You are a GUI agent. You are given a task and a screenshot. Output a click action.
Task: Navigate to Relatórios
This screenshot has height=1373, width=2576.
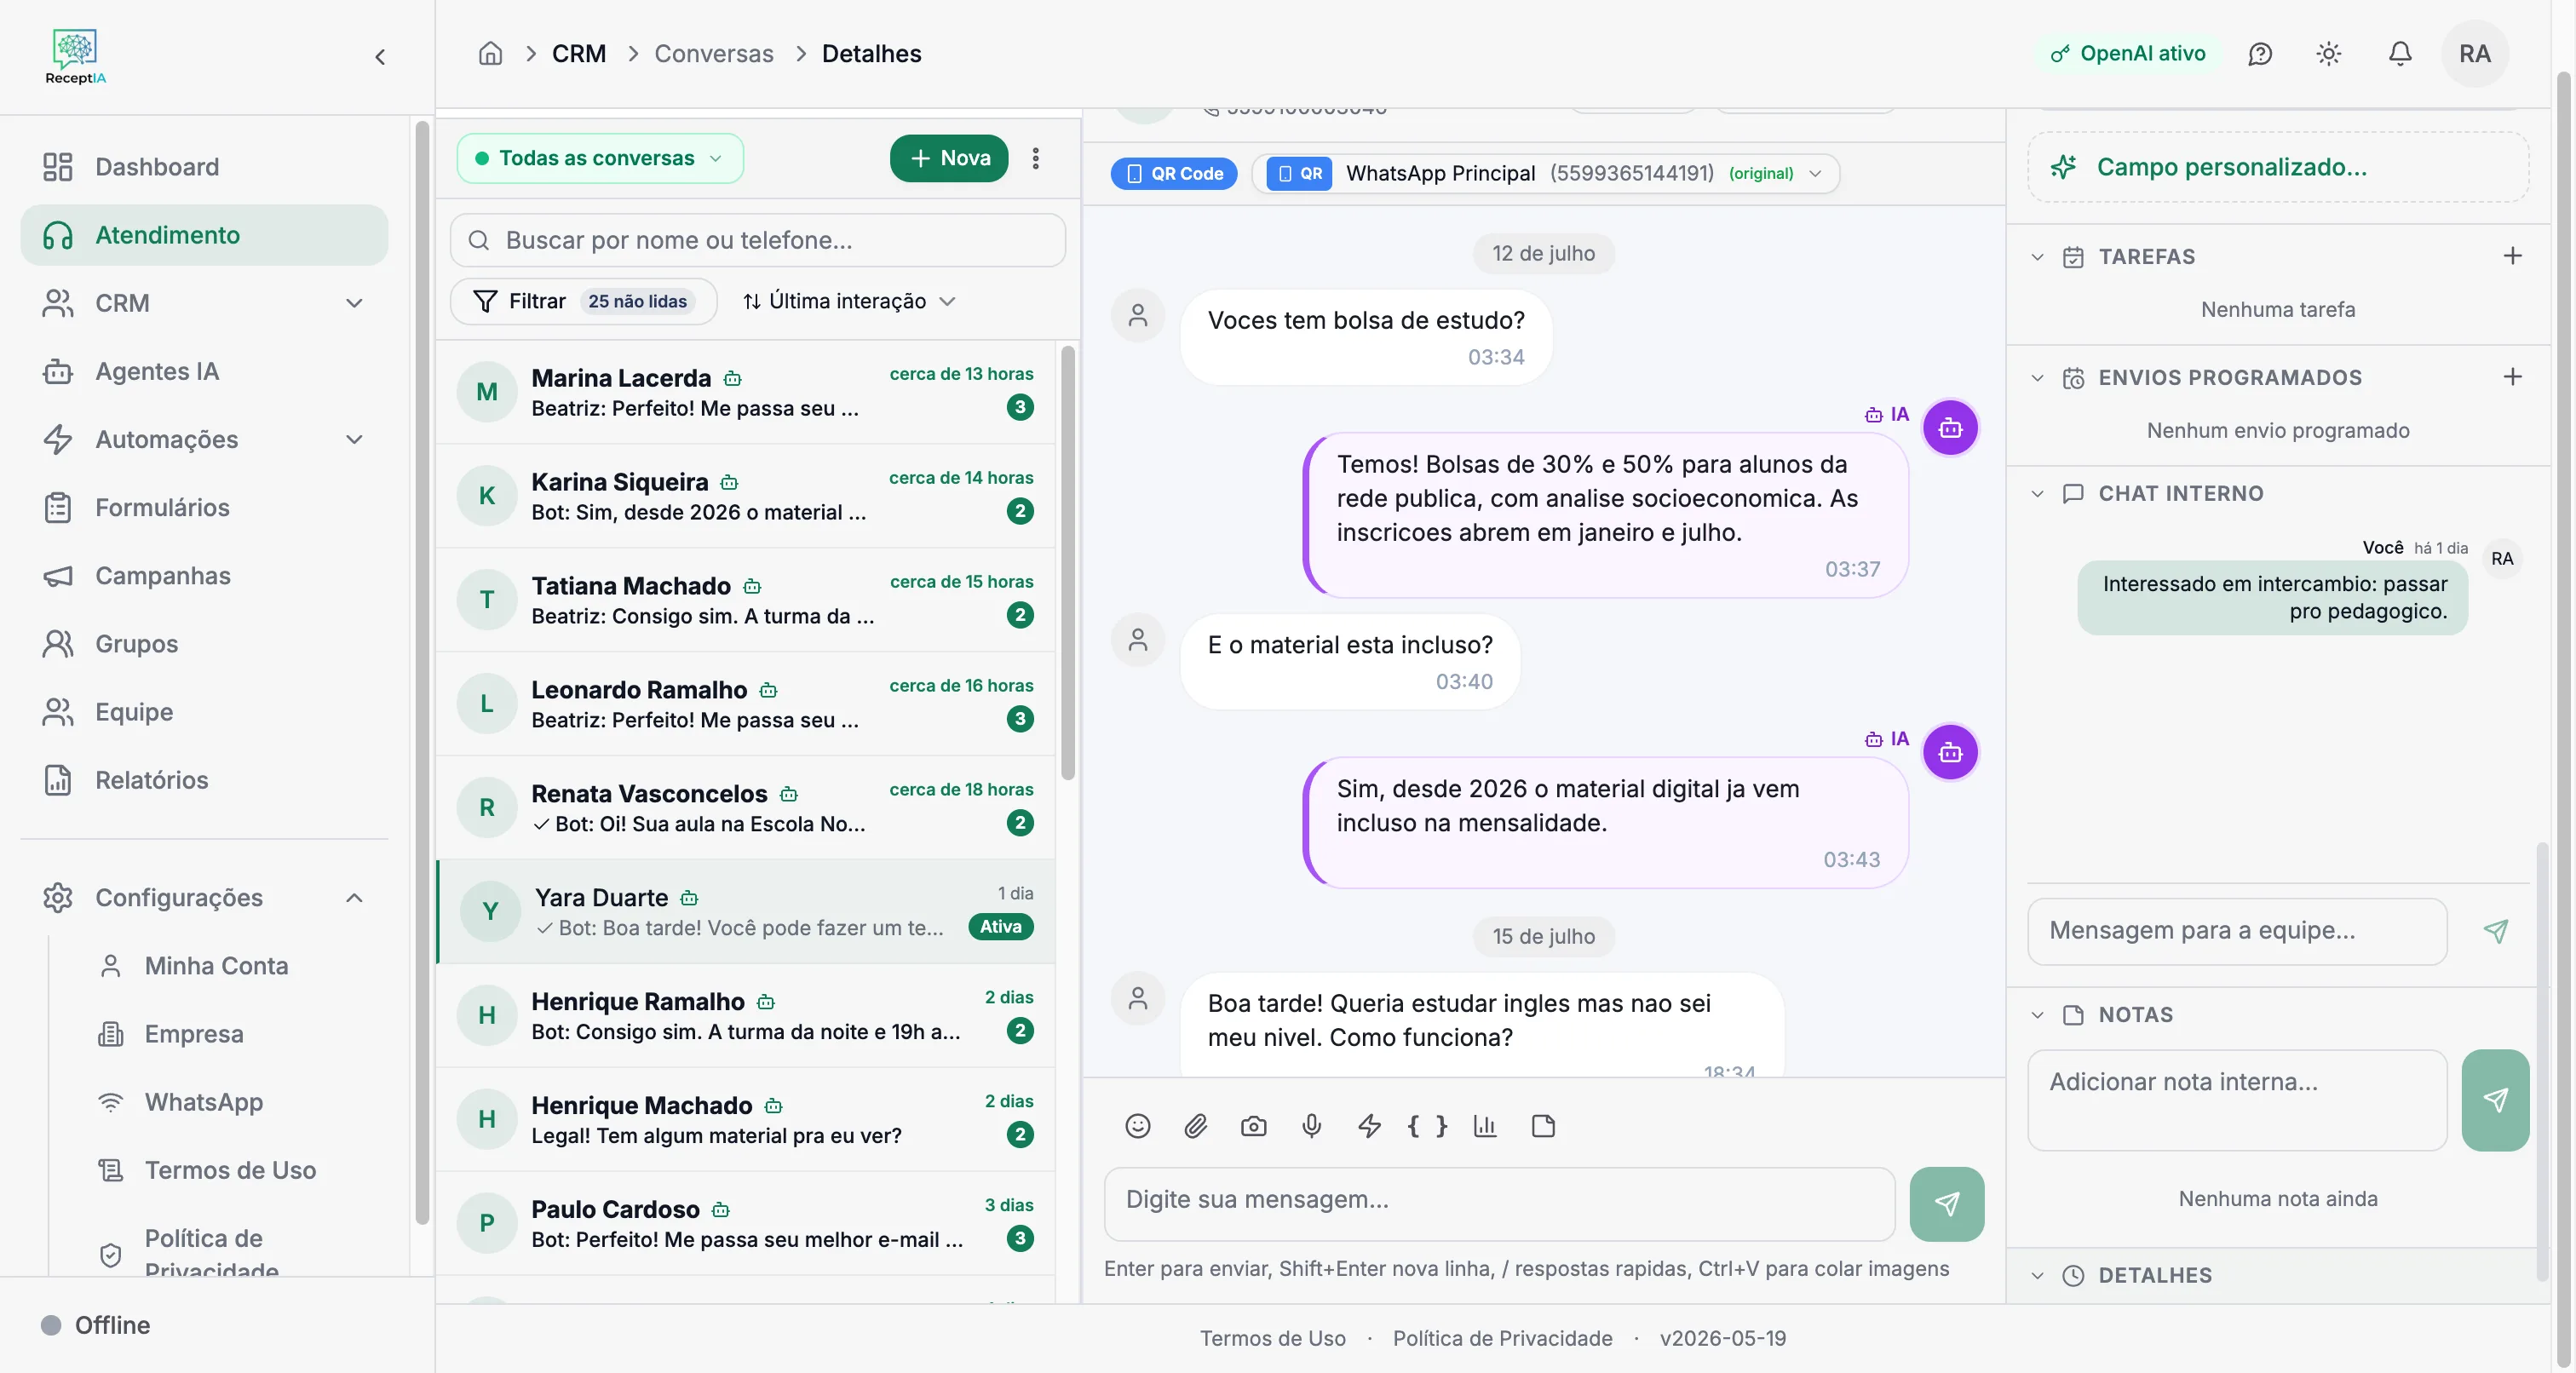click(204, 780)
